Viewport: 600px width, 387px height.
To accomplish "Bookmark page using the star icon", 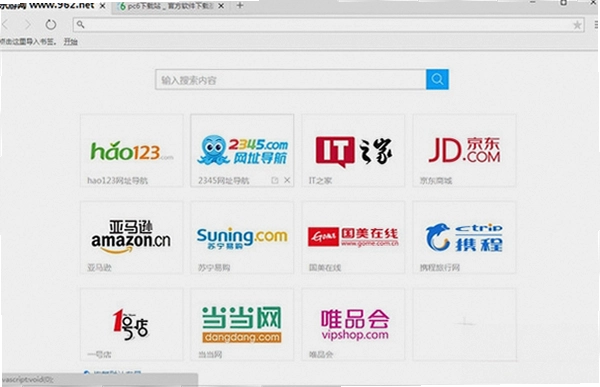I will (577, 25).
